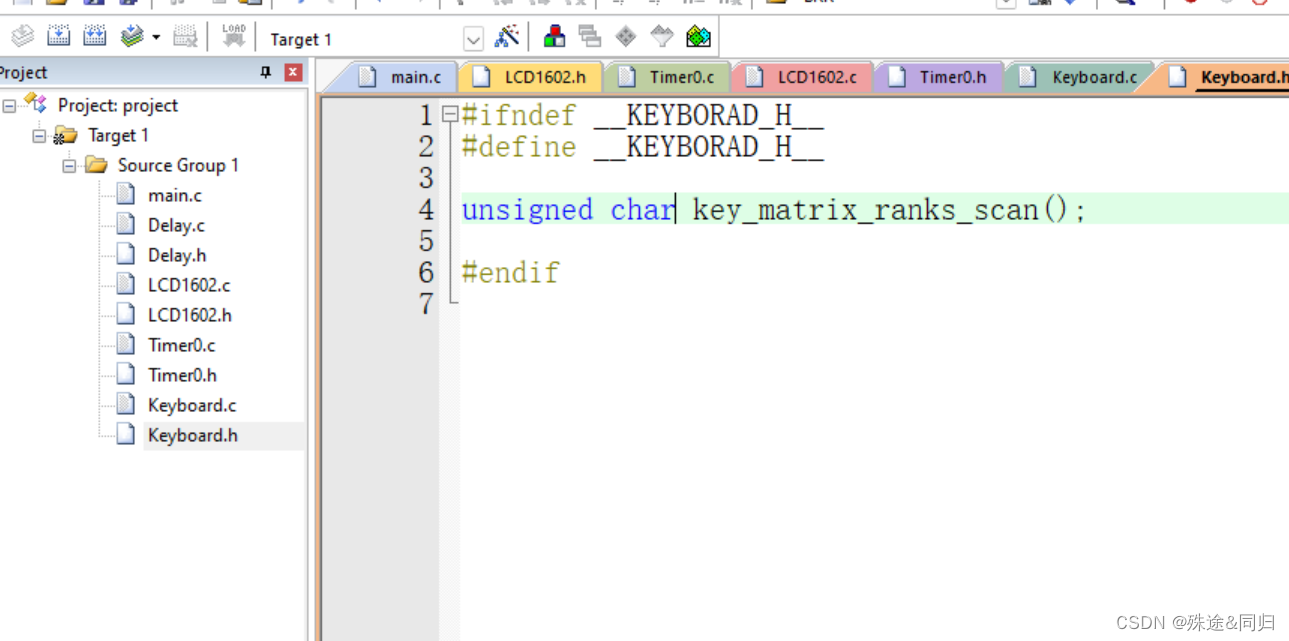The width and height of the screenshot is (1289, 641).
Task: Close the Project panel
Action: tap(291, 72)
